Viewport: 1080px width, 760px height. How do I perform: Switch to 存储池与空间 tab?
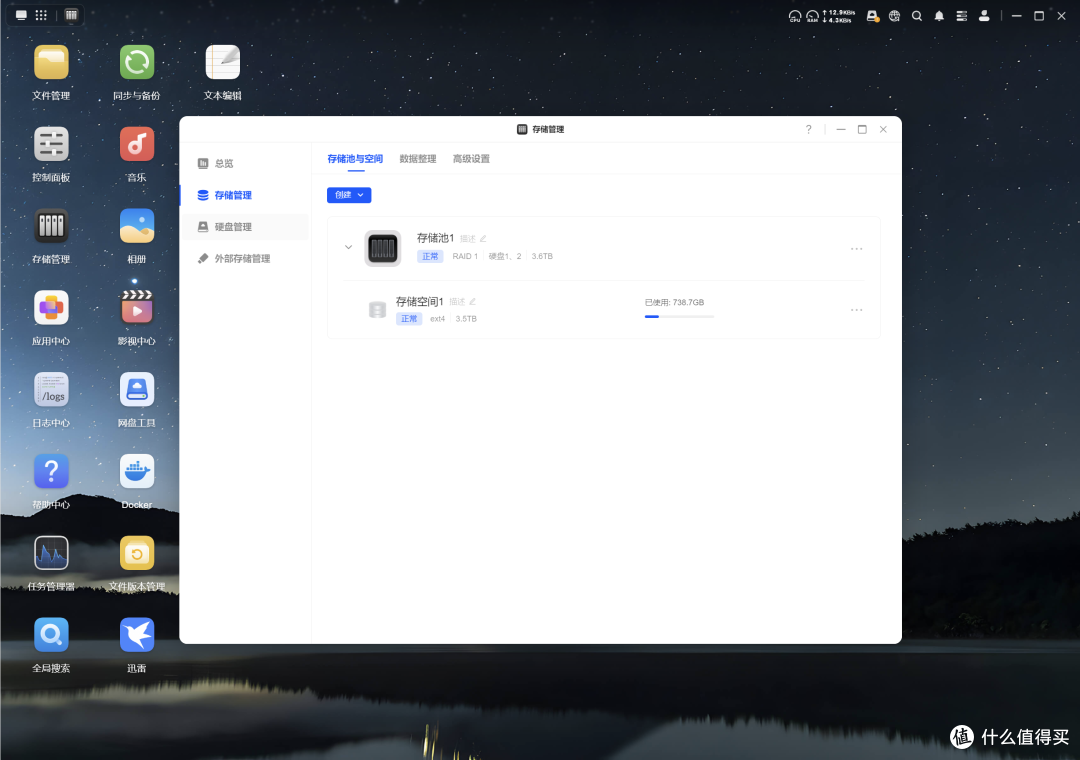[355, 159]
